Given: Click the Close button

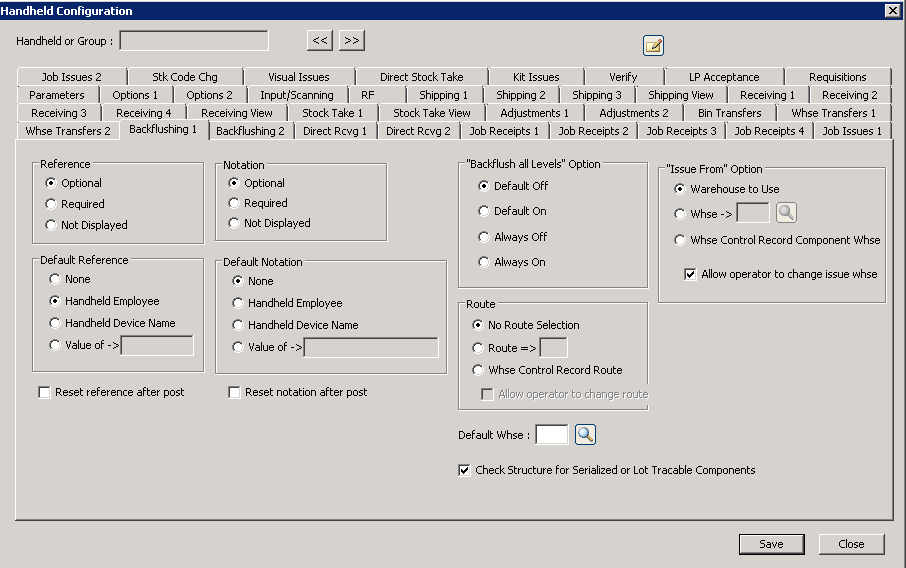Looking at the screenshot, I should [x=851, y=544].
